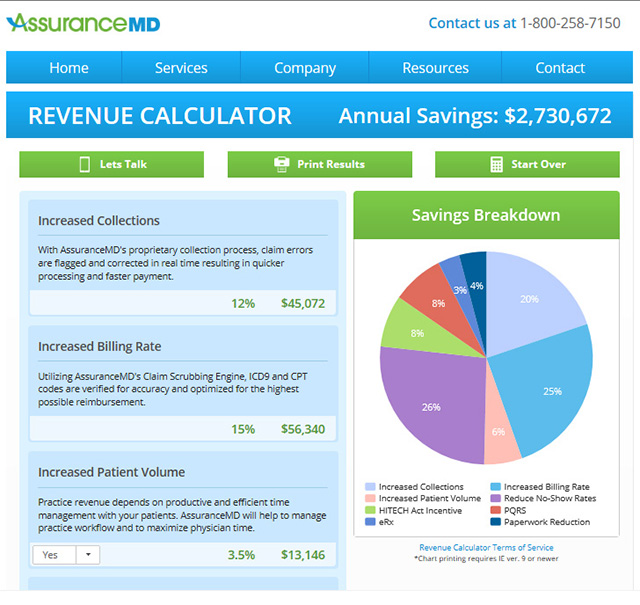Click the Reduce No-Show Rates legend swatch
This screenshot has width=640, height=605.
pos(496,498)
